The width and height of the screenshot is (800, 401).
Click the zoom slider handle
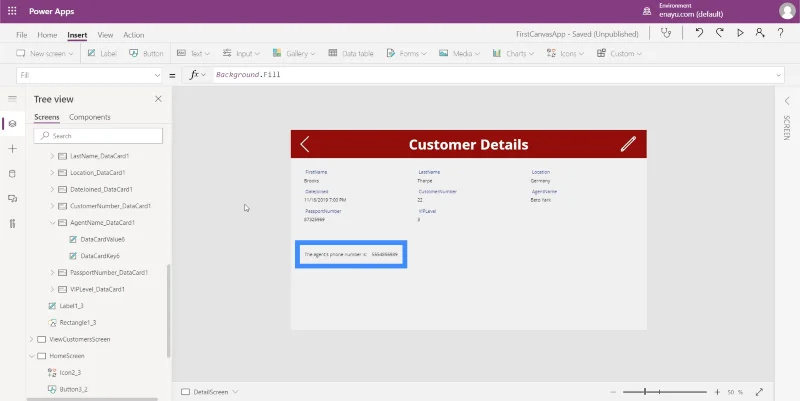(x=645, y=392)
